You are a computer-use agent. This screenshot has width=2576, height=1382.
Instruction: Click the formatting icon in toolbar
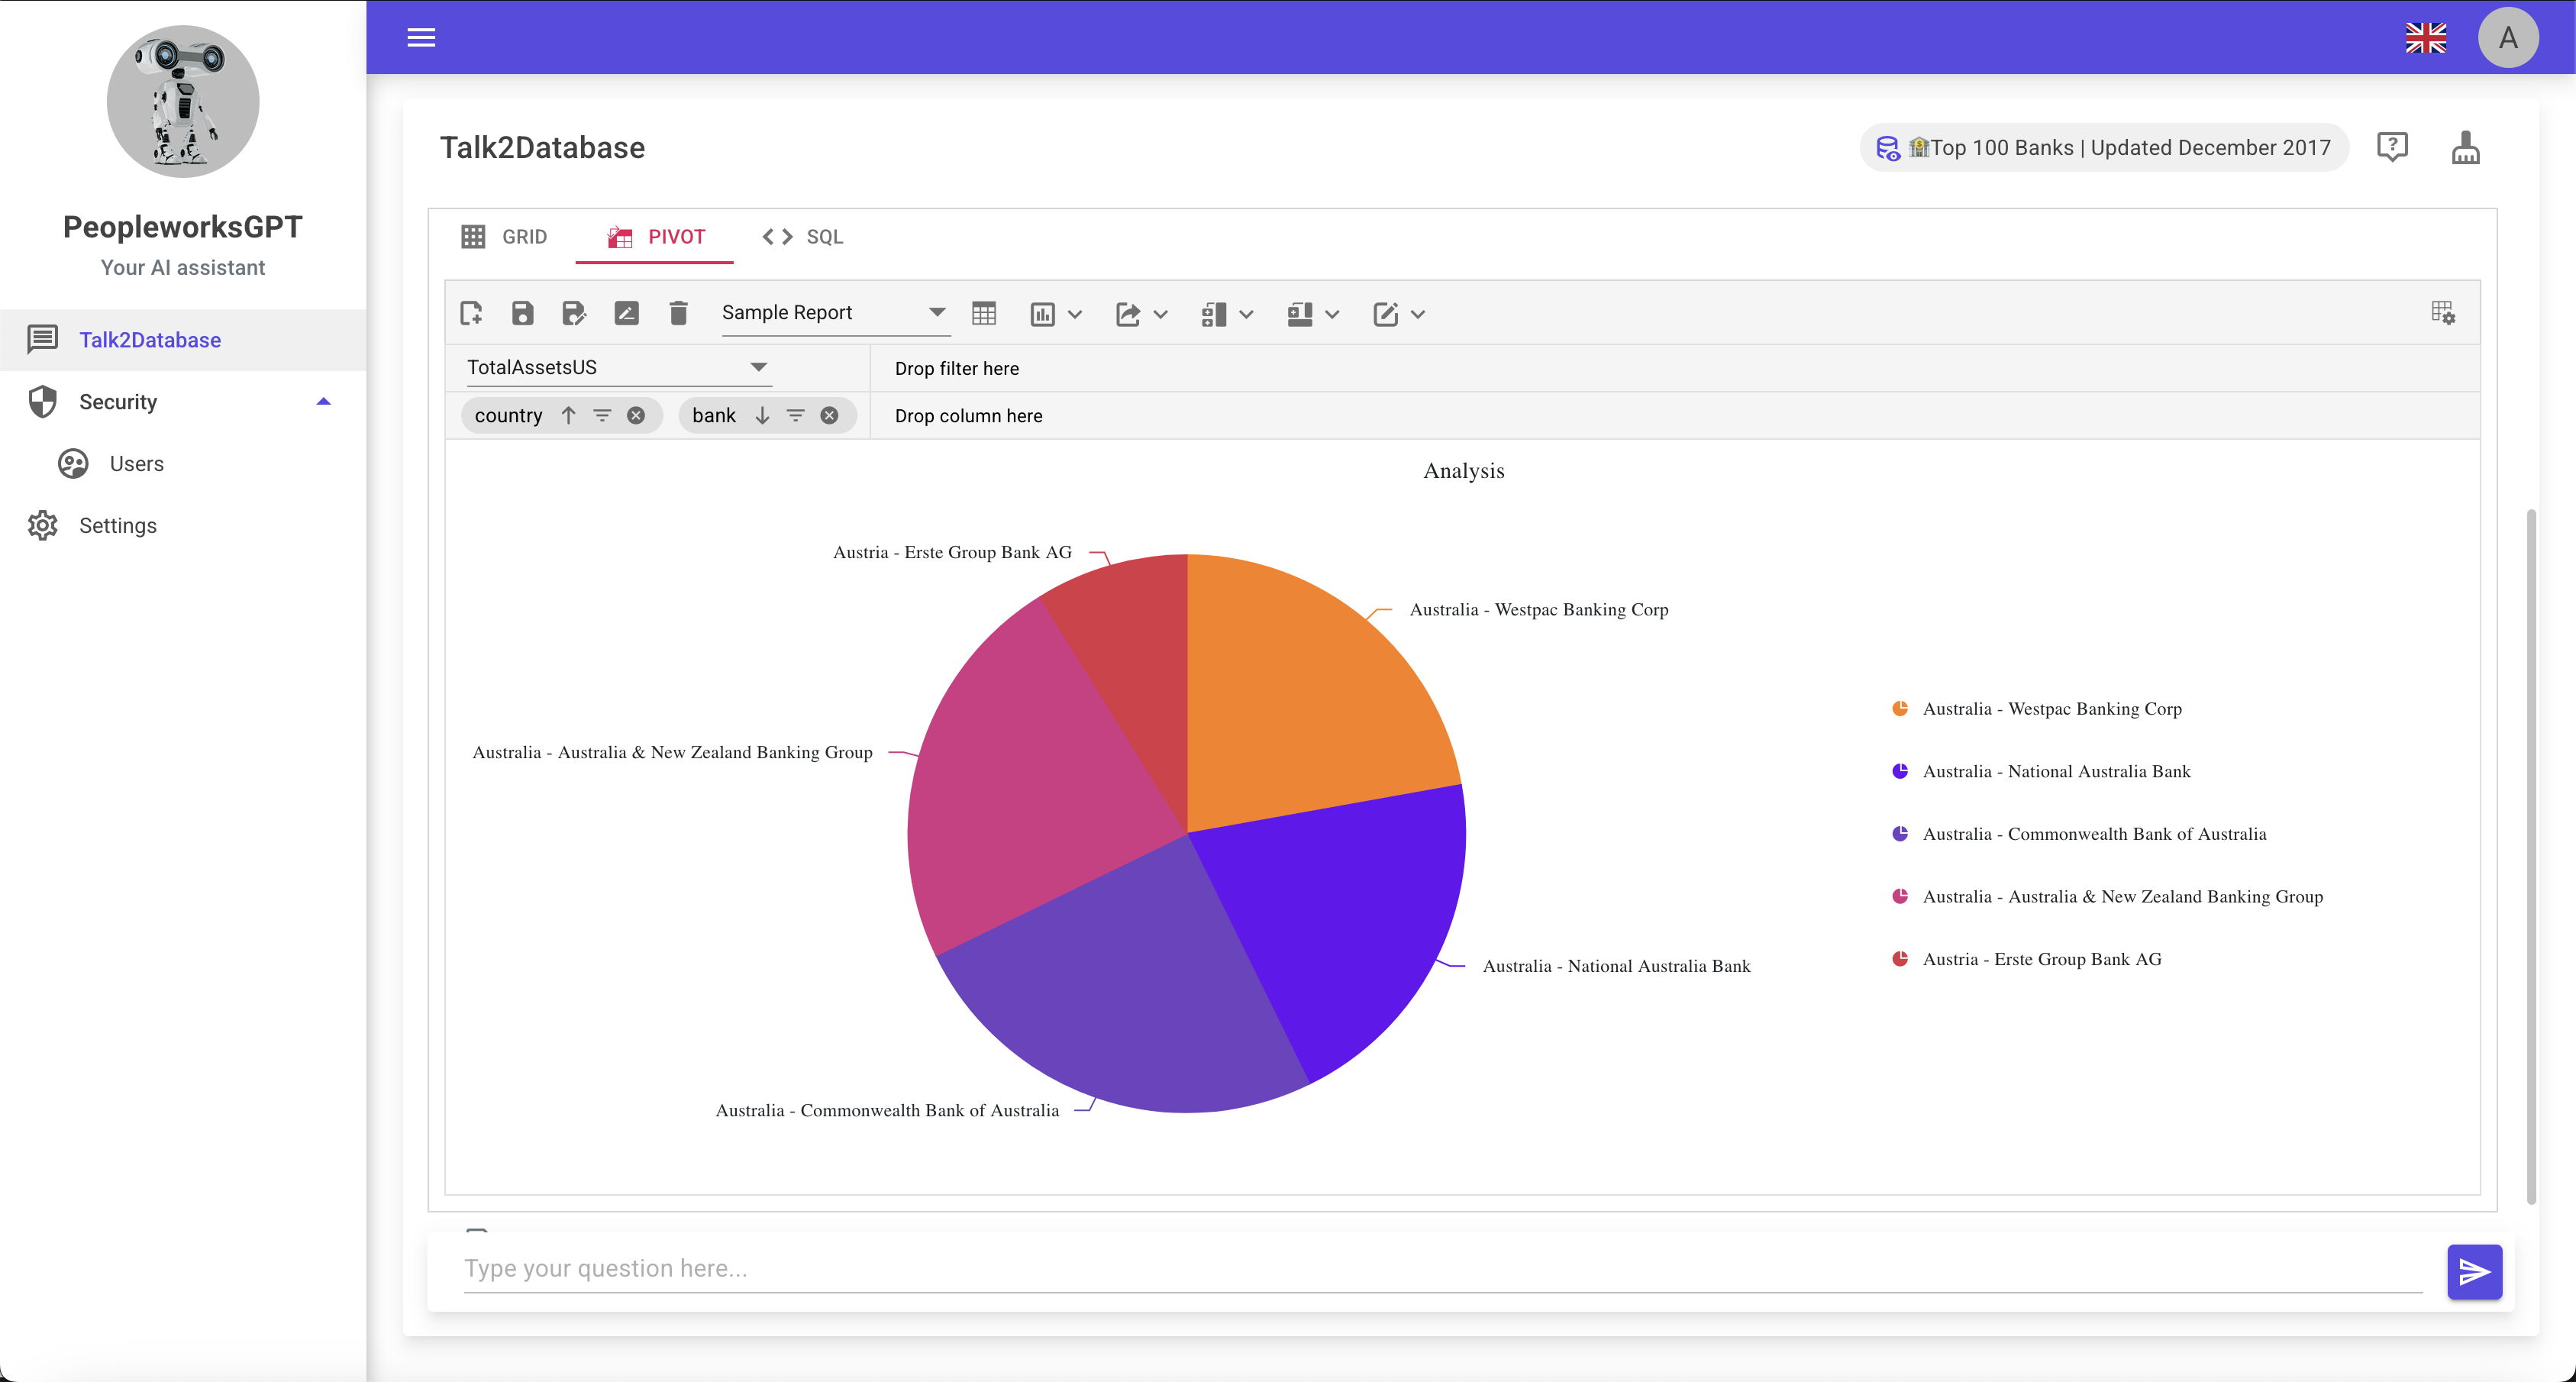1385,314
